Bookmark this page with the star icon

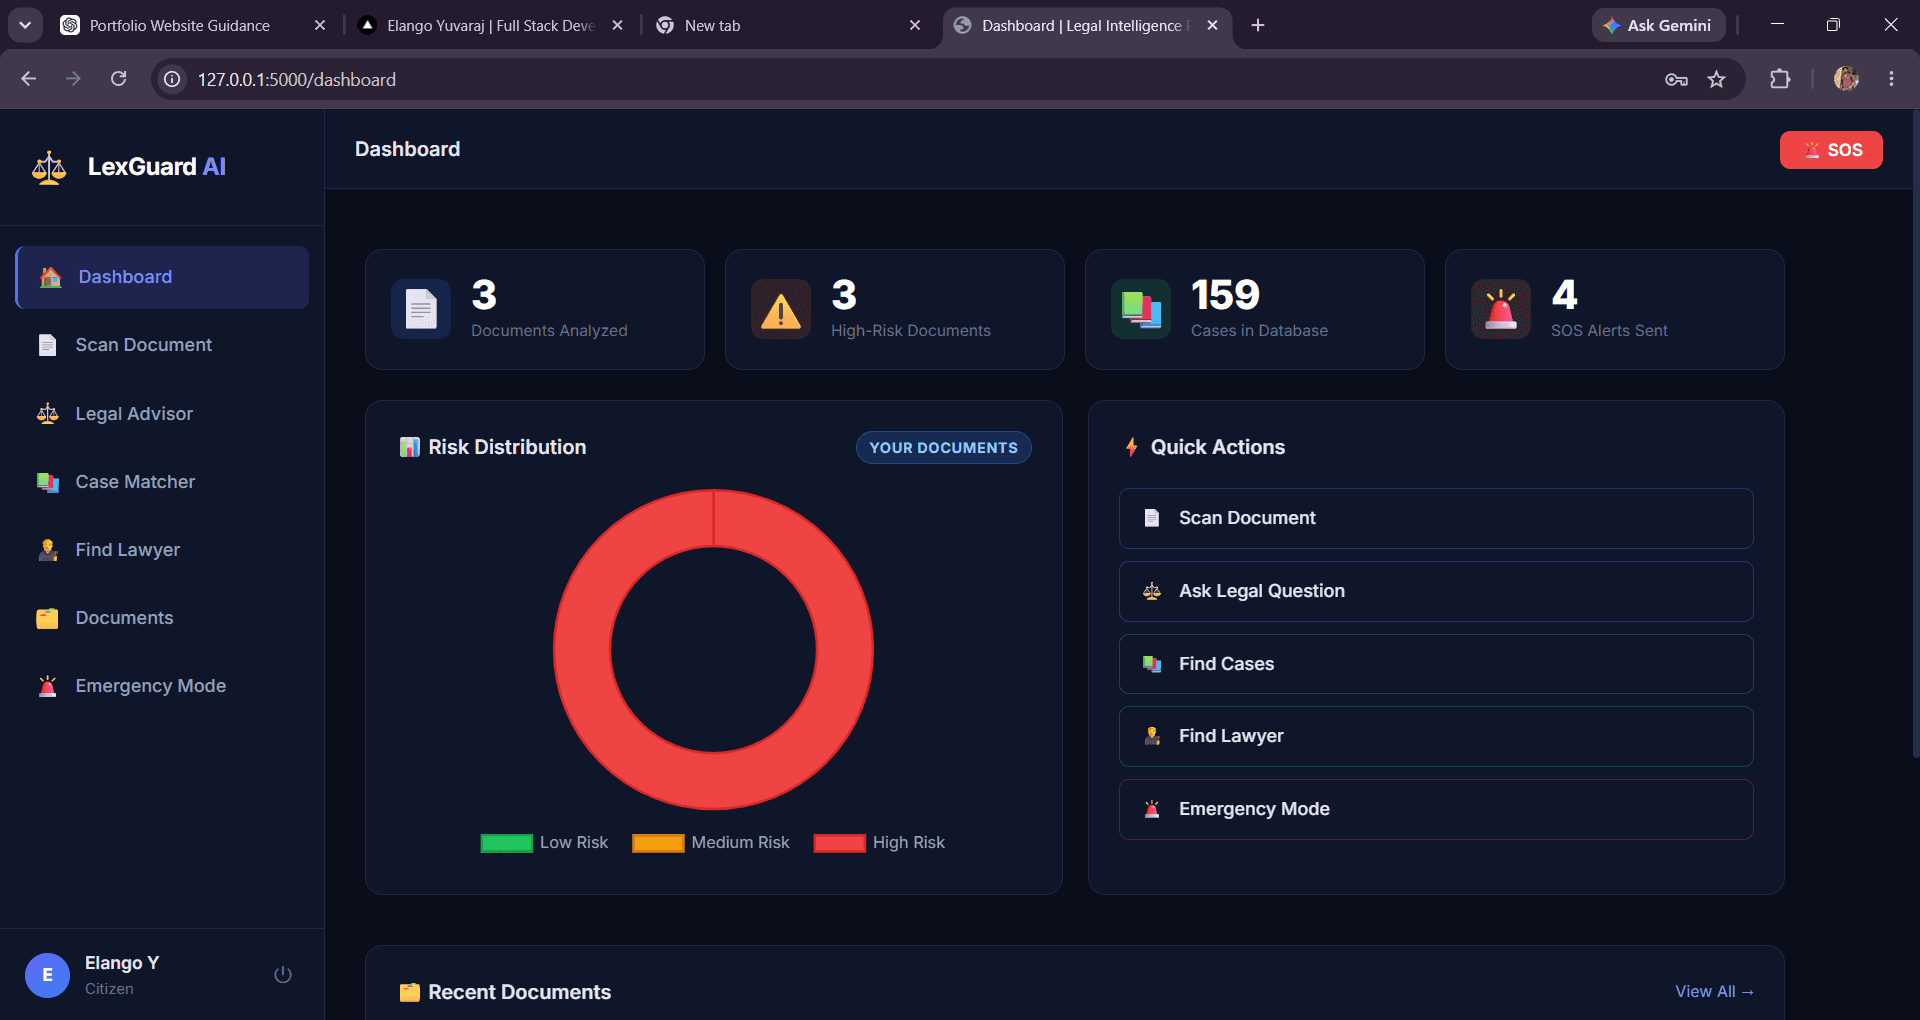pos(1717,79)
